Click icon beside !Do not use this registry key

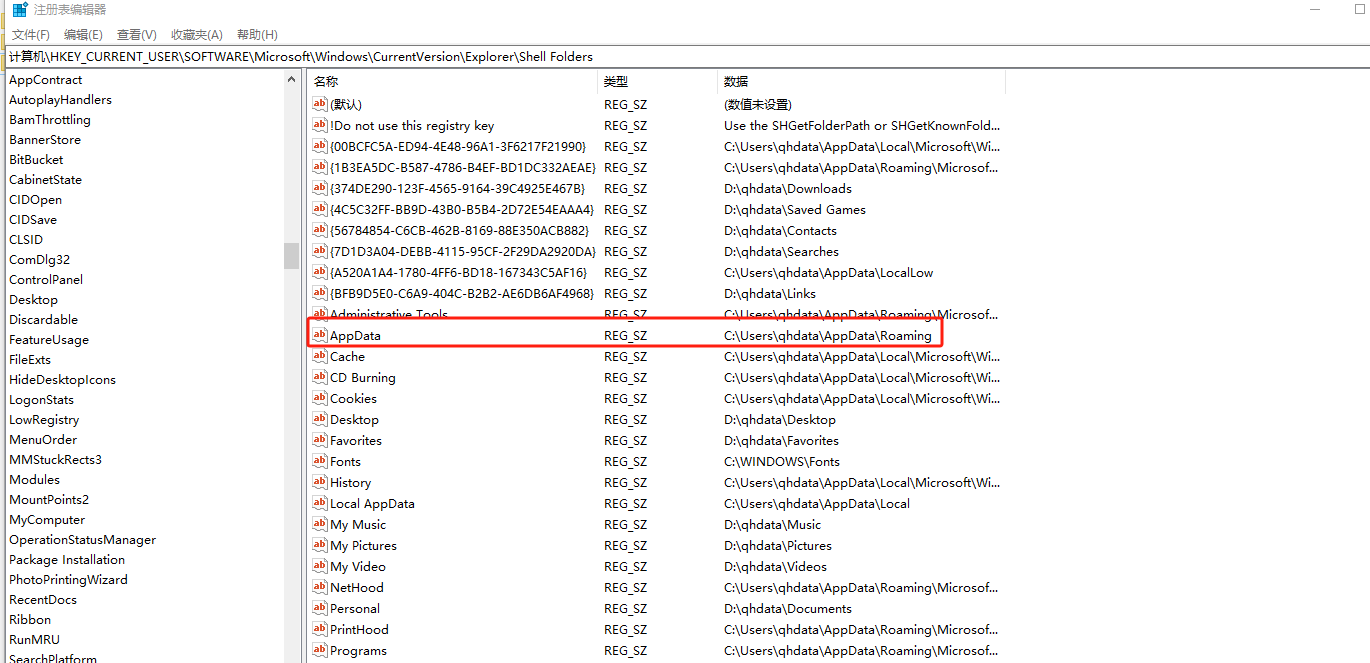point(320,125)
